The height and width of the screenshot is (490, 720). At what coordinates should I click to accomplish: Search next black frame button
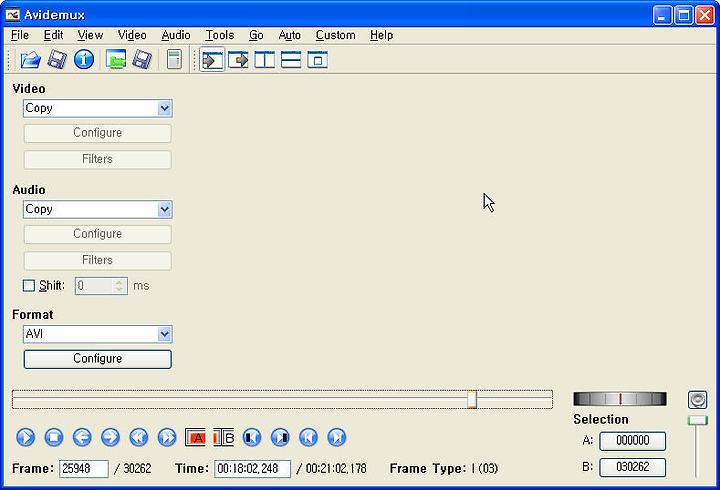280,437
